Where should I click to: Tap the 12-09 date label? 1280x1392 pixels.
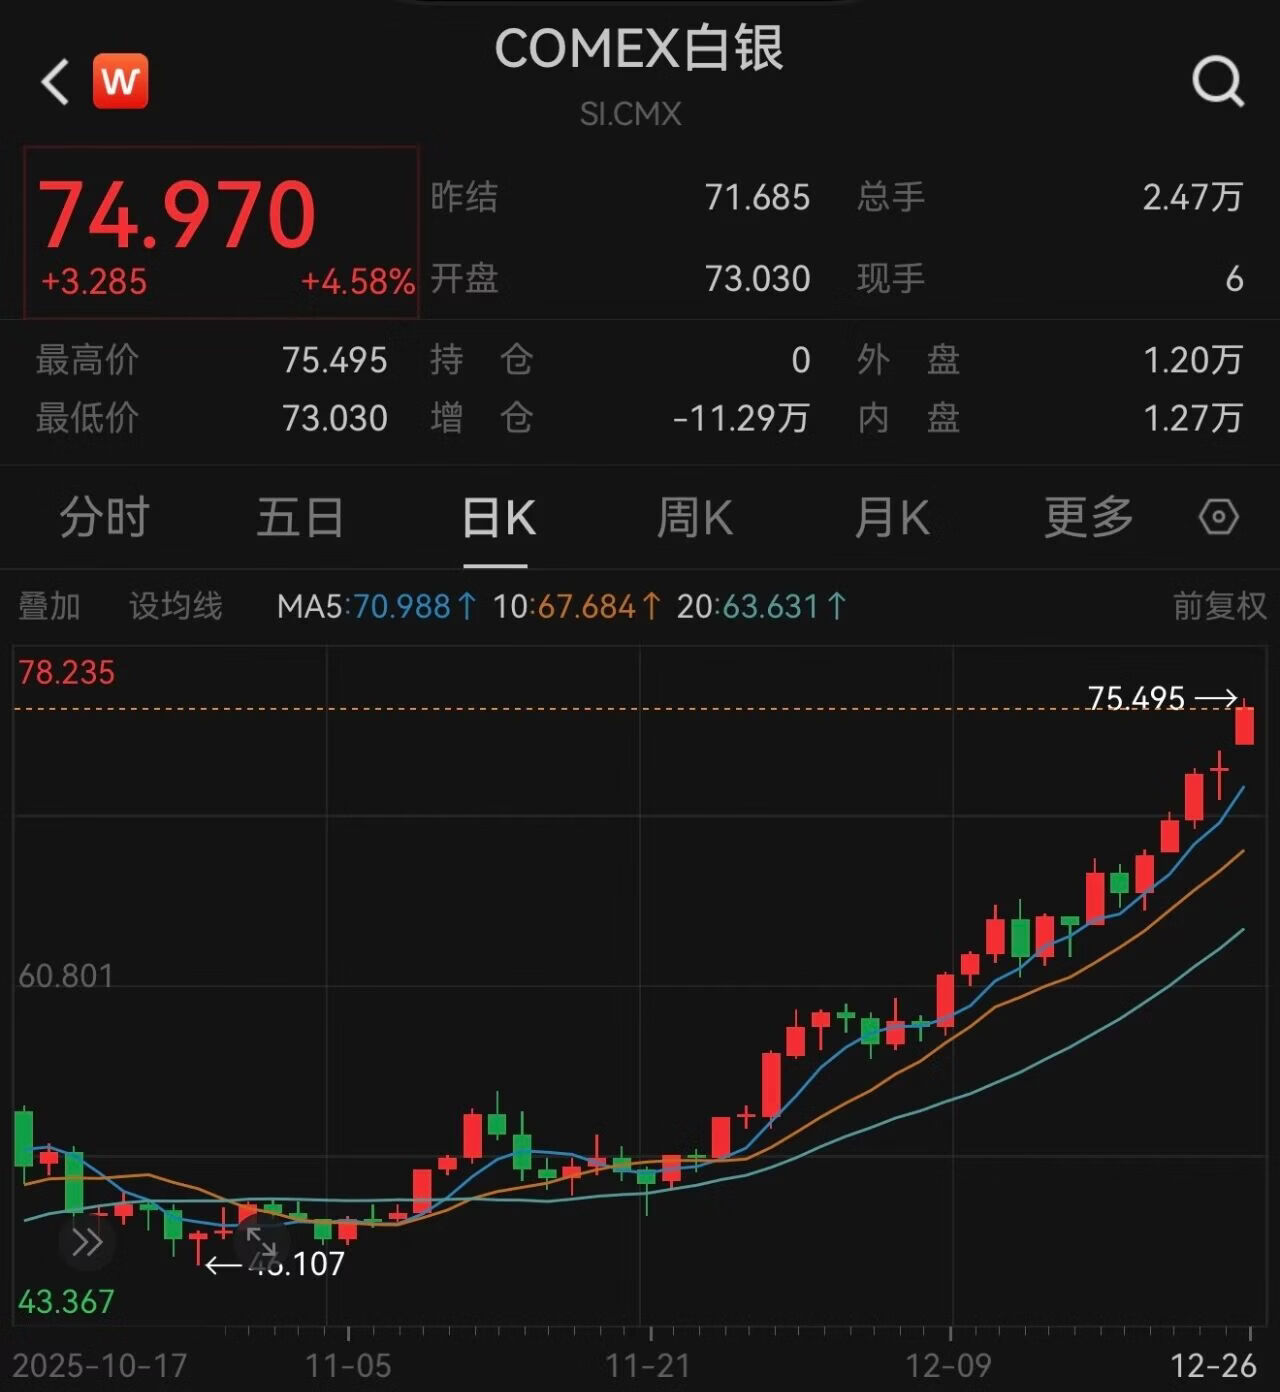tap(948, 1365)
